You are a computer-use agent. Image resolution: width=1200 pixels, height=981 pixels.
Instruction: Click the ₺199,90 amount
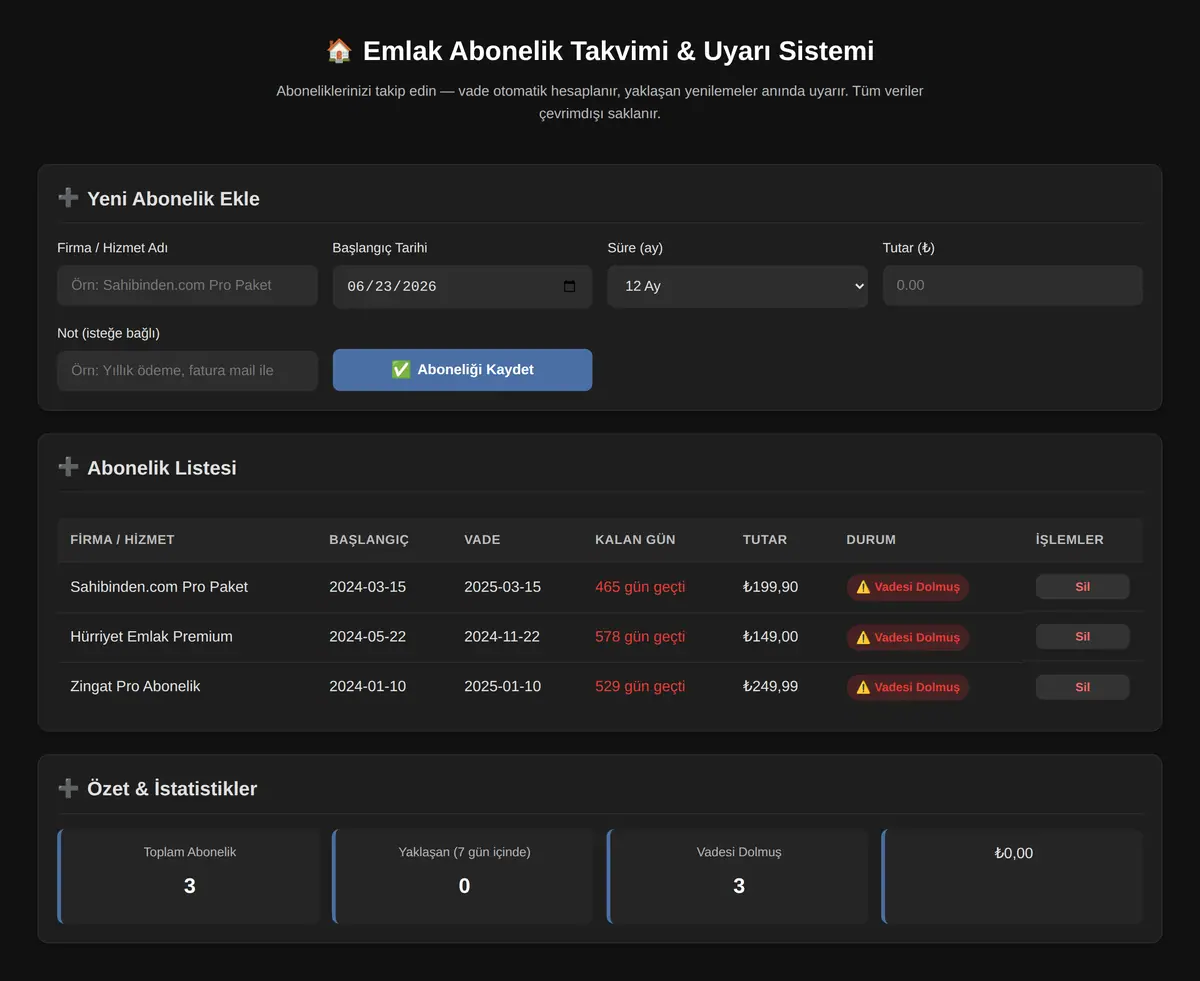(x=770, y=587)
